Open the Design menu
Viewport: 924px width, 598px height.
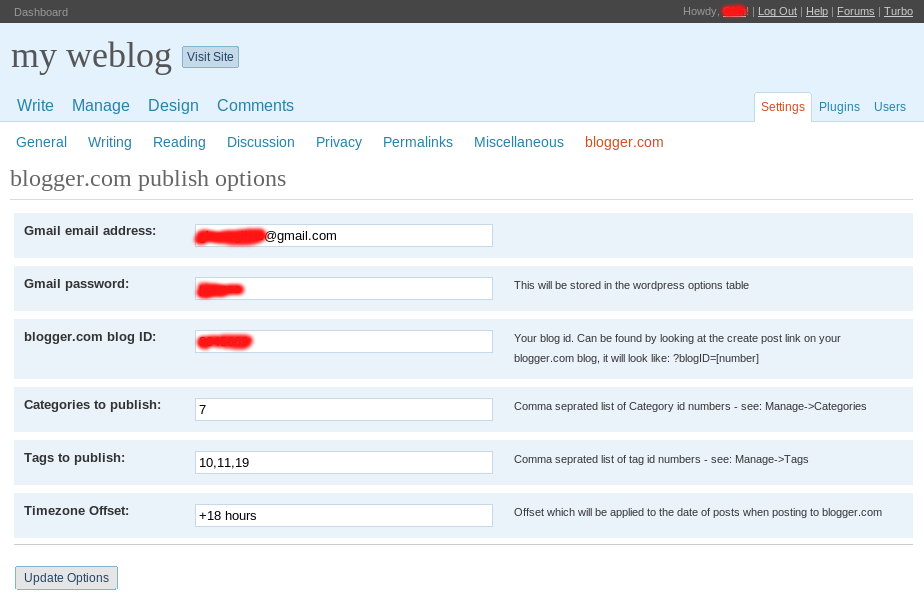pyautogui.click(x=173, y=106)
